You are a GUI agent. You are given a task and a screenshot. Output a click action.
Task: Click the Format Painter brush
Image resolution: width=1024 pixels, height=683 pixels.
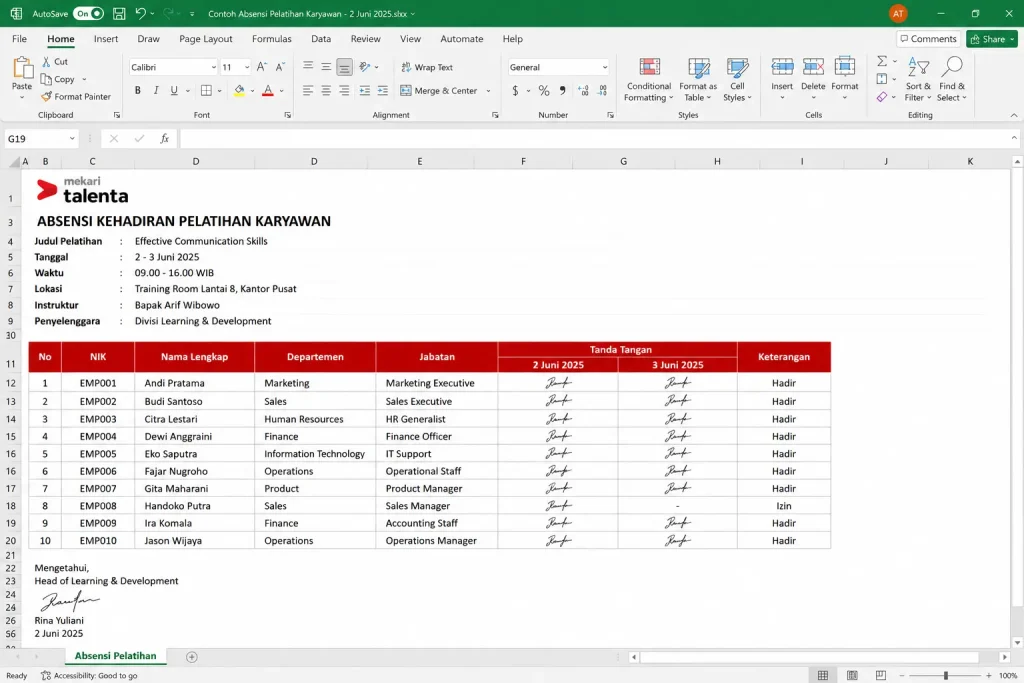[x=46, y=97]
